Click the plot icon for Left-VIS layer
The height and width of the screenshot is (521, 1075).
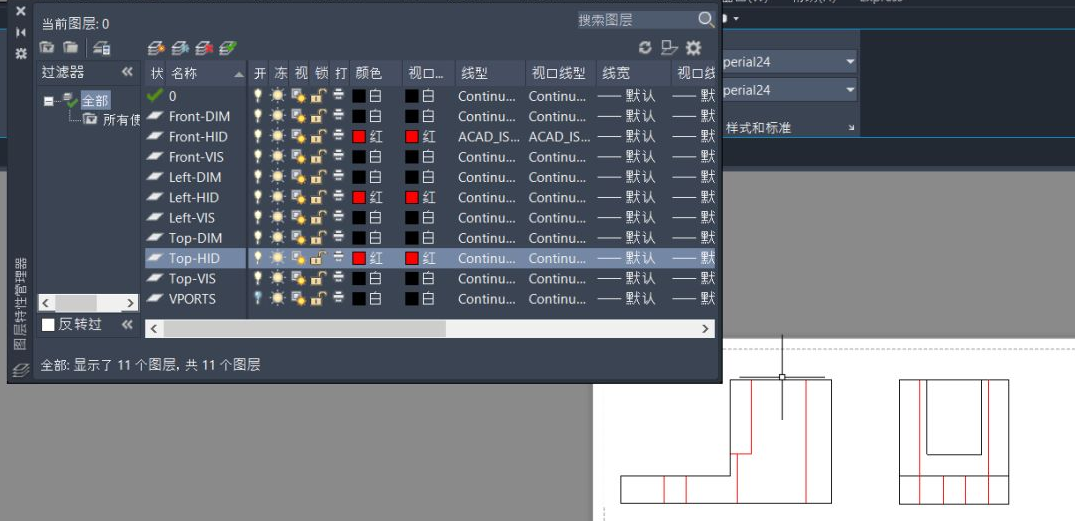[339, 218]
